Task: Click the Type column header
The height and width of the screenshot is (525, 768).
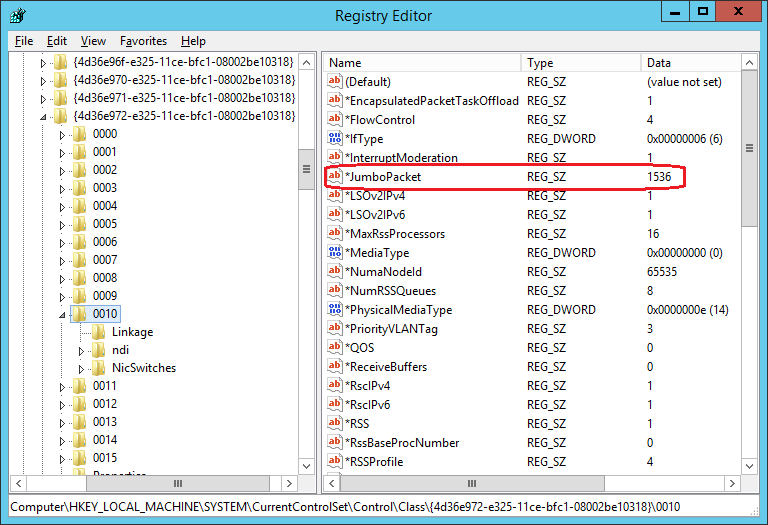Action: tap(580, 63)
